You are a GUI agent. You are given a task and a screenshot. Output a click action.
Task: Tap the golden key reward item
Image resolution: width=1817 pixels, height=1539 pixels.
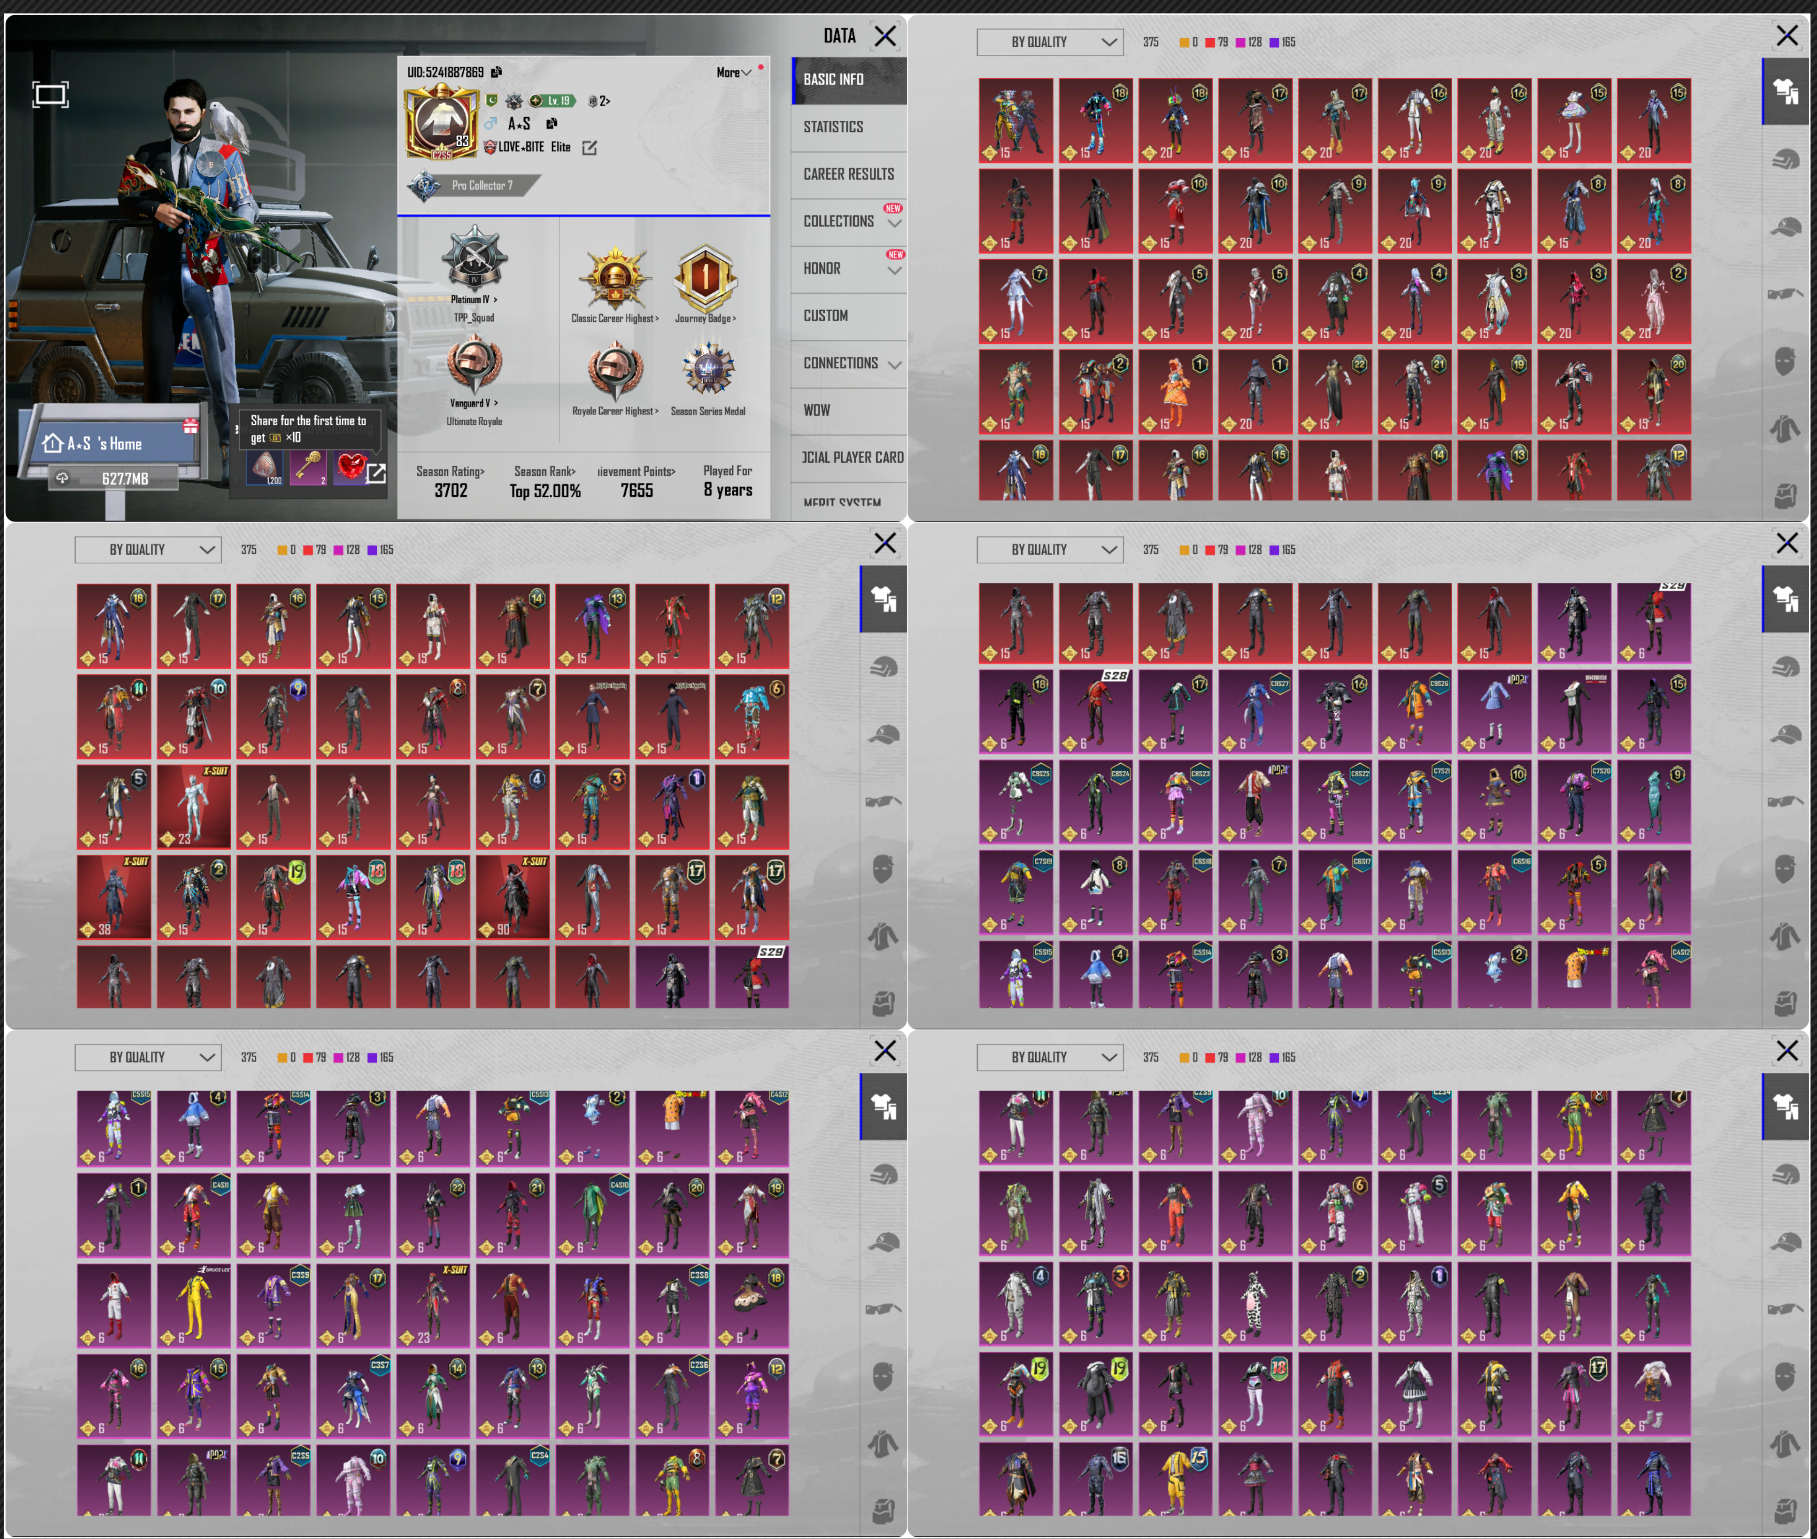(308, 467)
